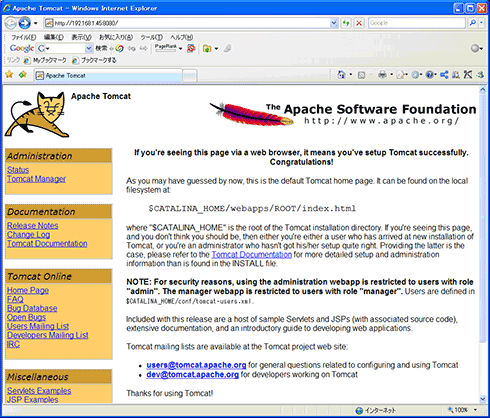490x418 pixels.
Task: Click the Print icon on the command bar
Action: pos(382,75)
